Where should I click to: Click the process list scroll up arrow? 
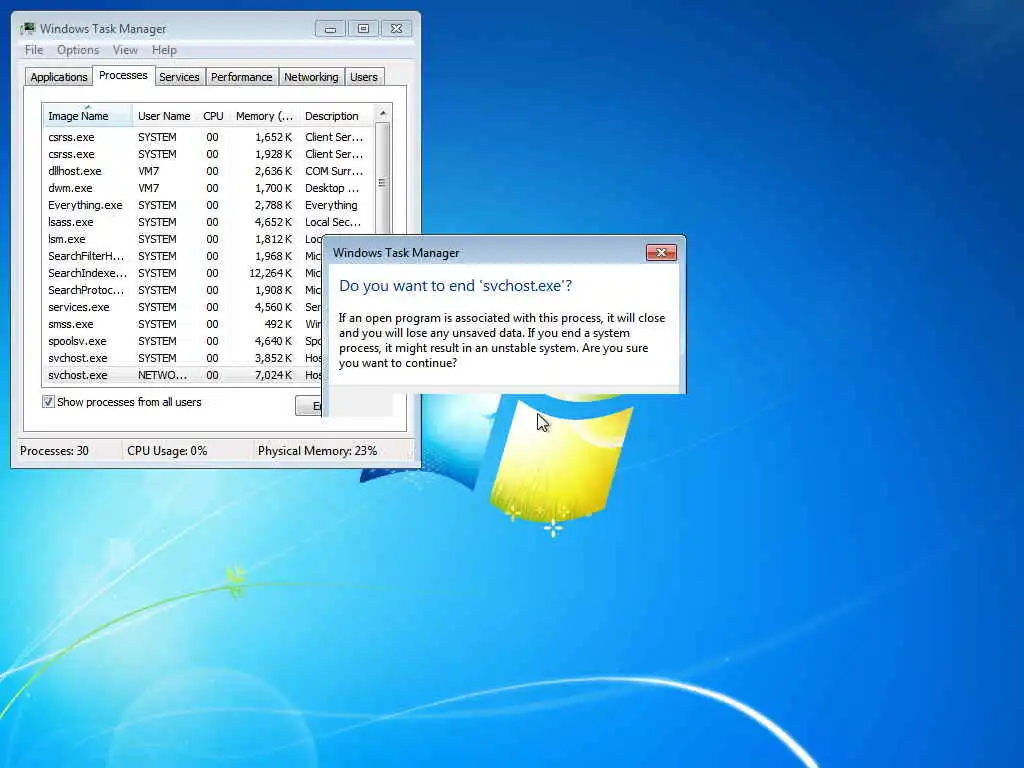(x=383, y=114)
